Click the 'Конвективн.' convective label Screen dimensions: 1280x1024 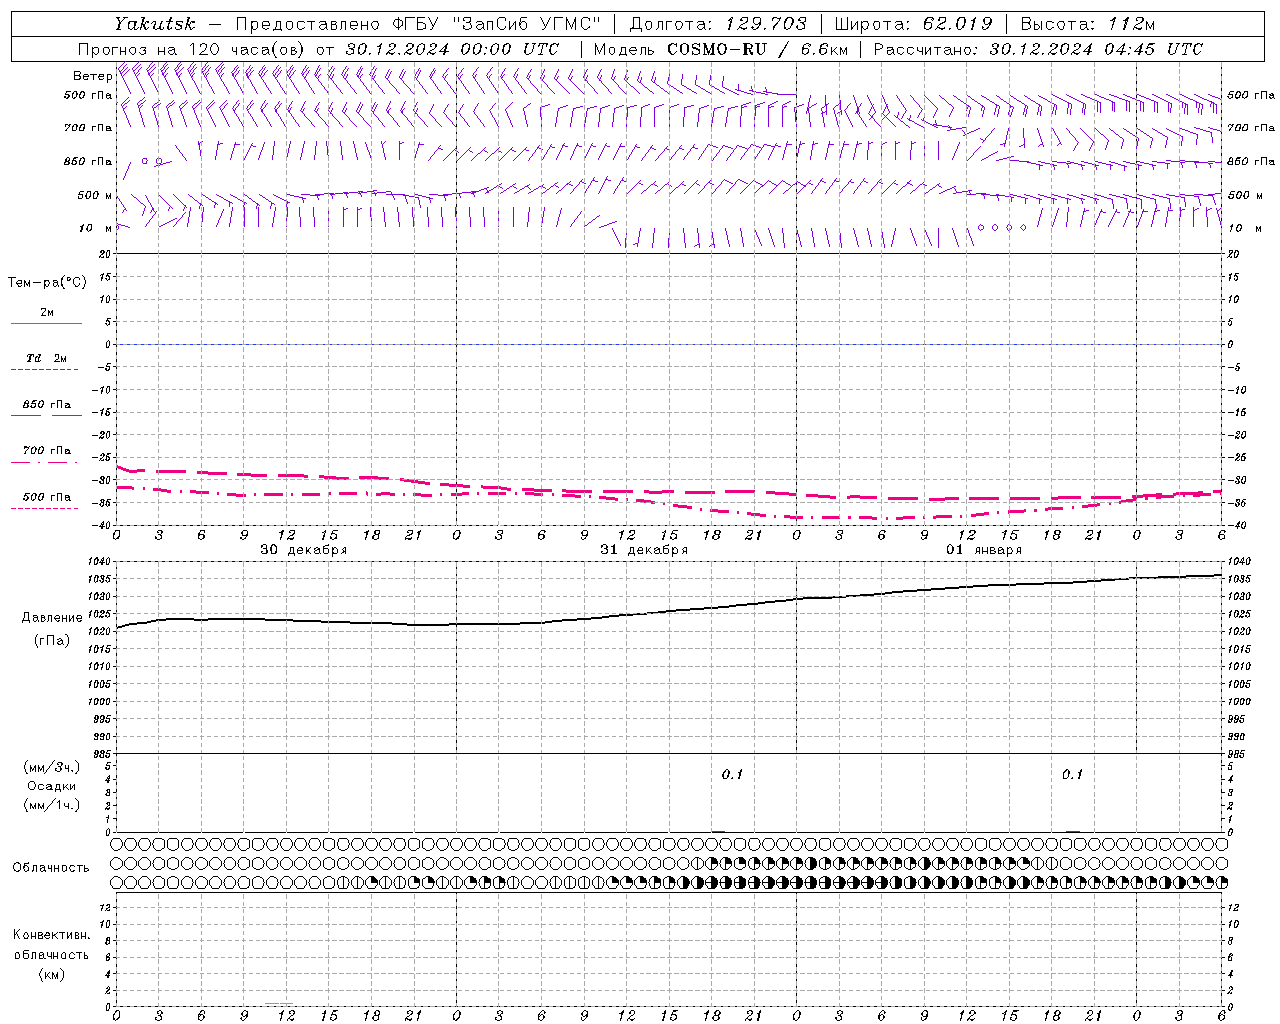tap(52, 935)
